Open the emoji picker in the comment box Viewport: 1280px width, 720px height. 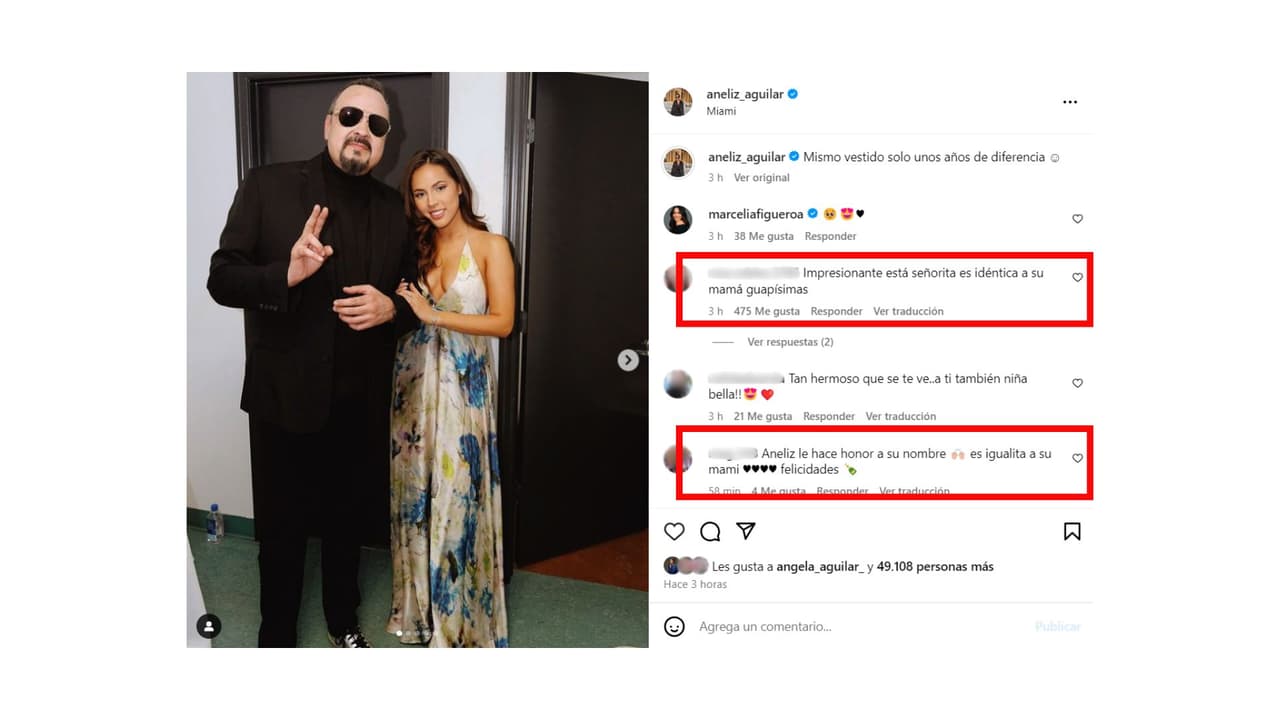(674, 626)
